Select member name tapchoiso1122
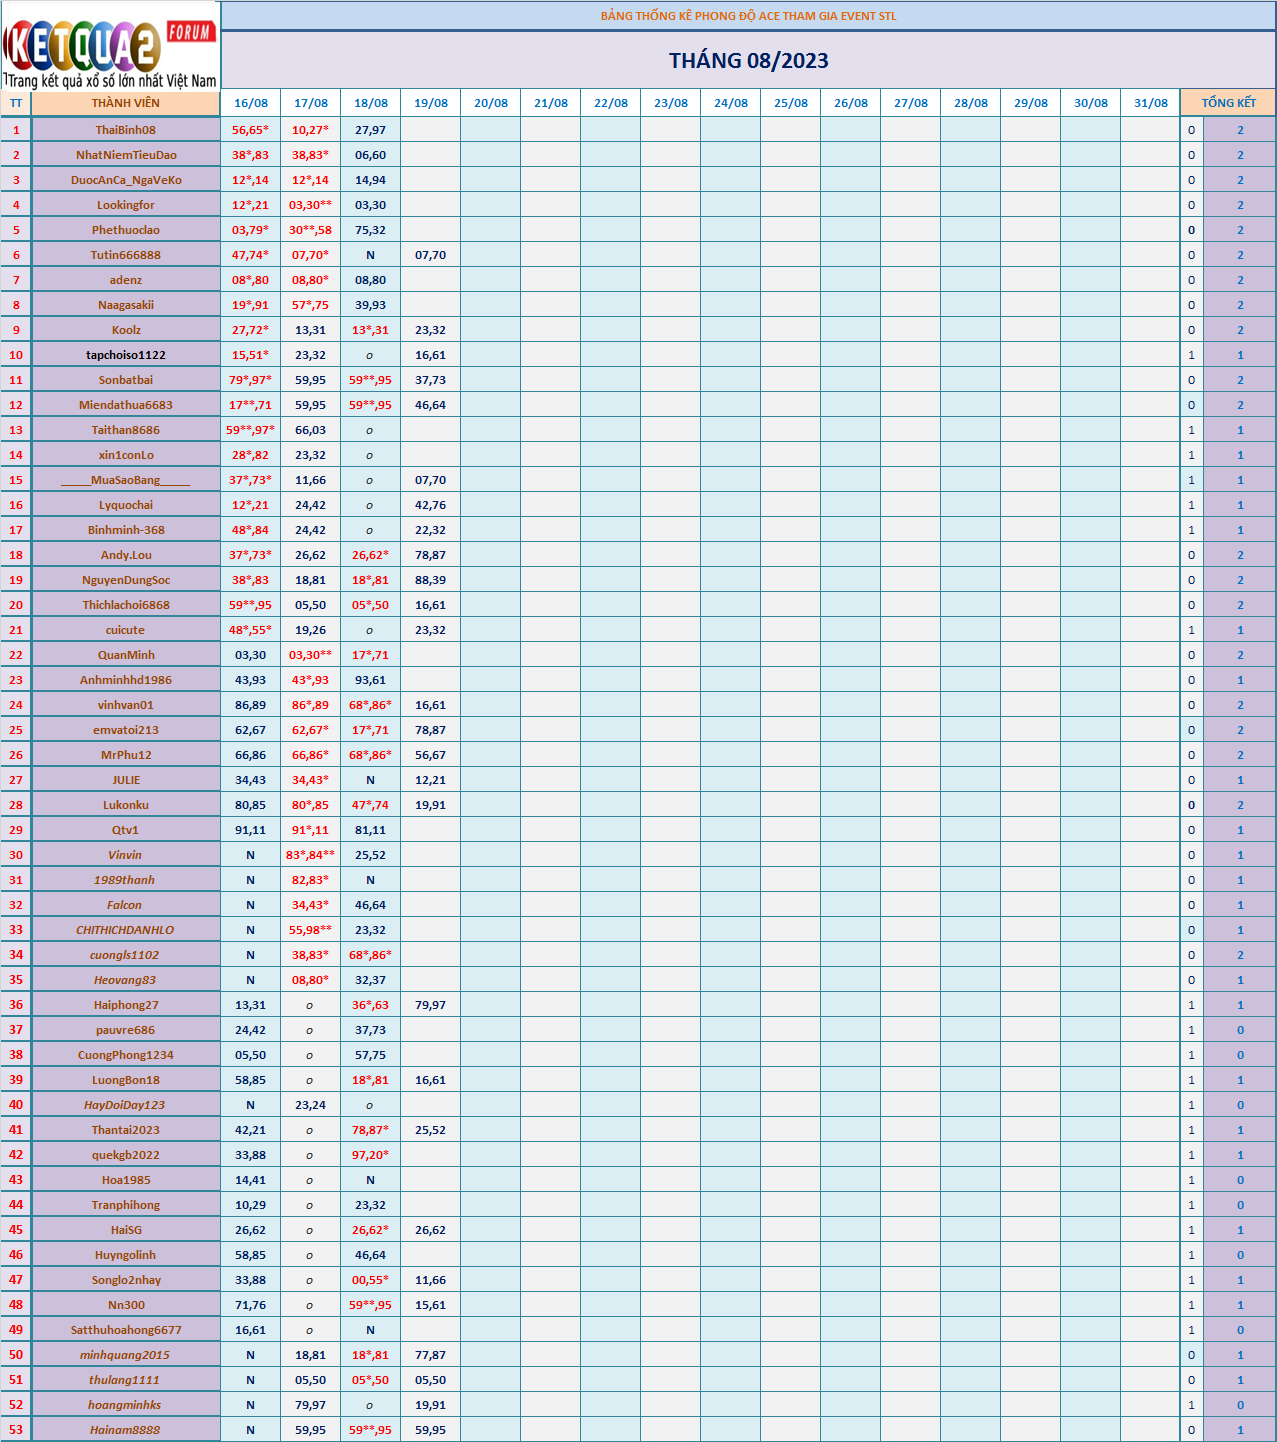 click(126, 355)
